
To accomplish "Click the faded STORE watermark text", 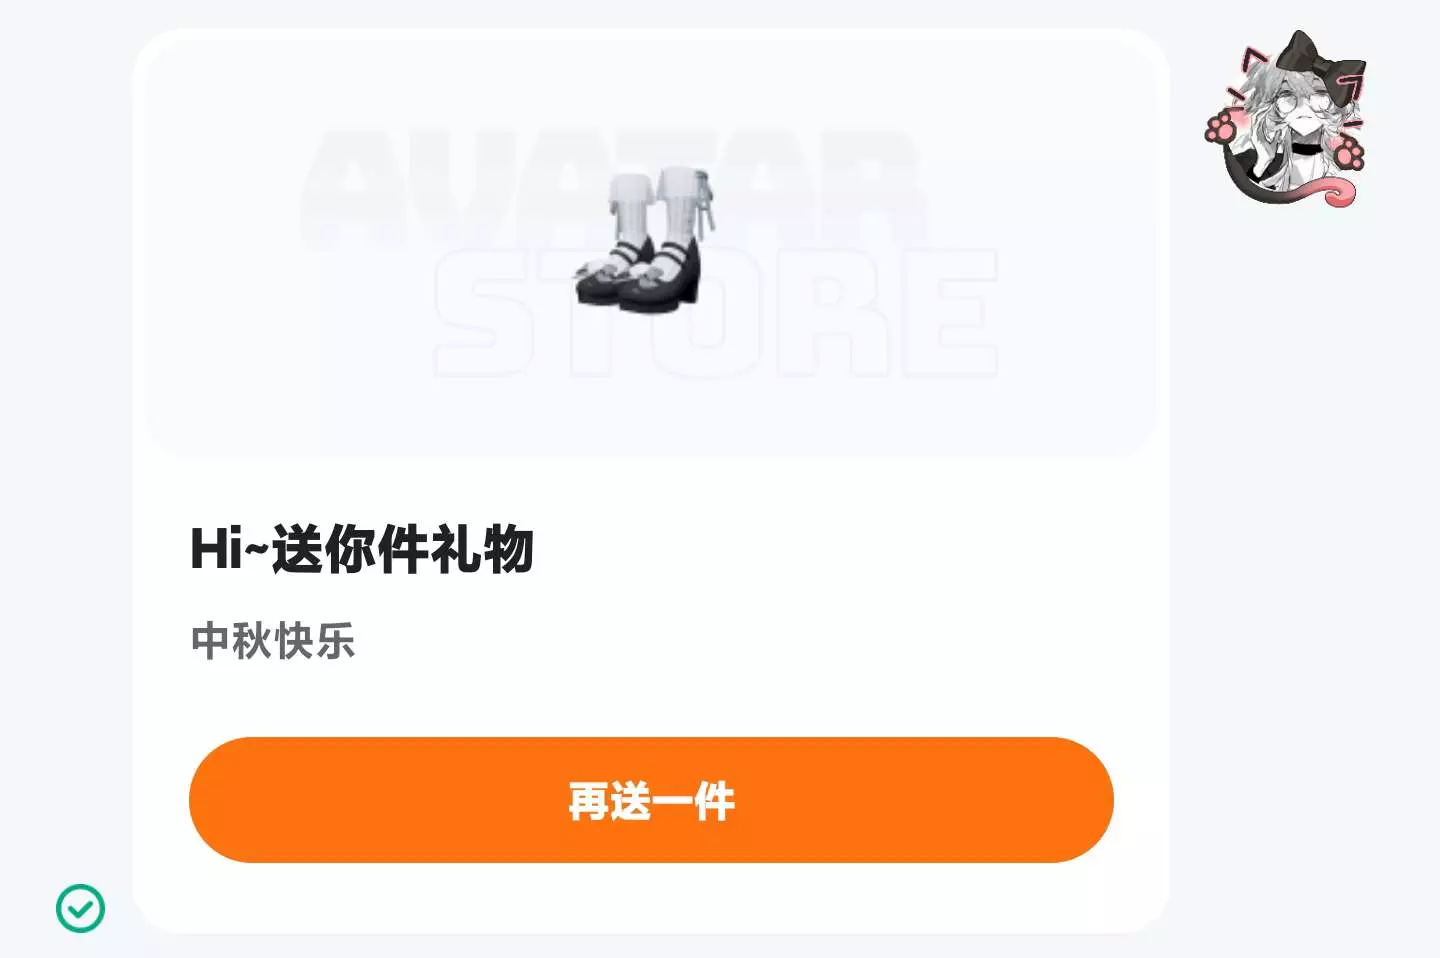I will click(x=716, y=313).
